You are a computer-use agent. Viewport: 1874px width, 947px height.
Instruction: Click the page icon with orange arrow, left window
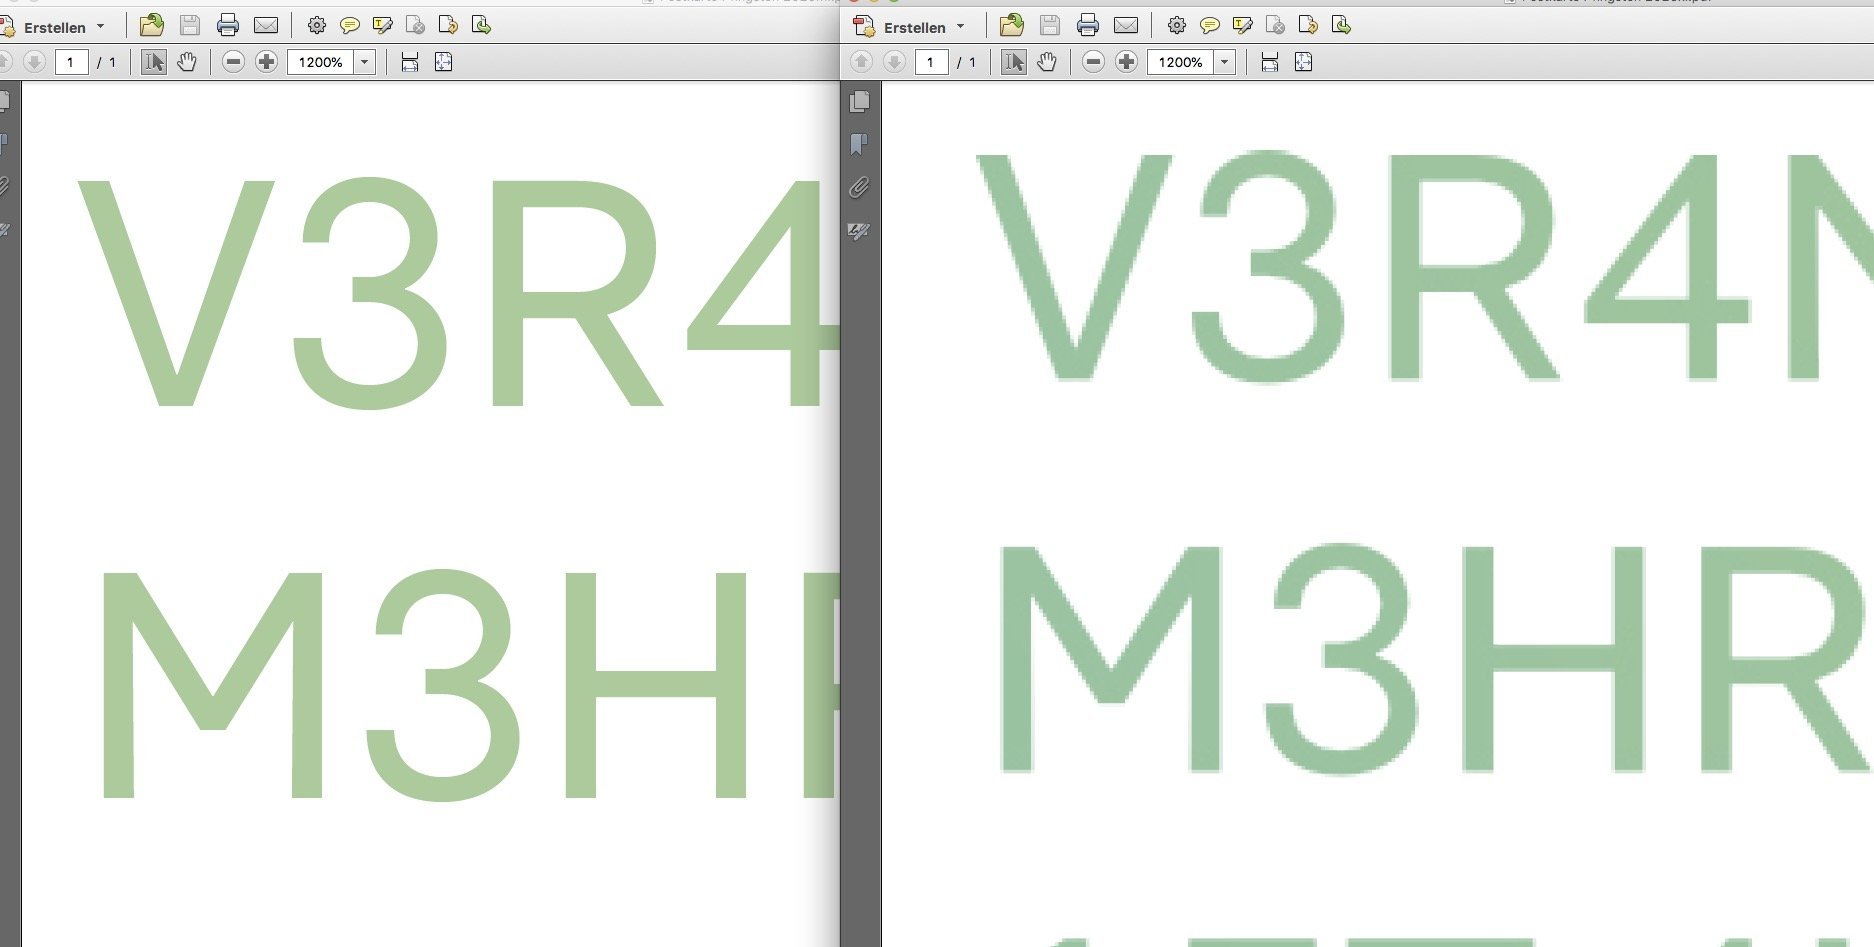448,25
